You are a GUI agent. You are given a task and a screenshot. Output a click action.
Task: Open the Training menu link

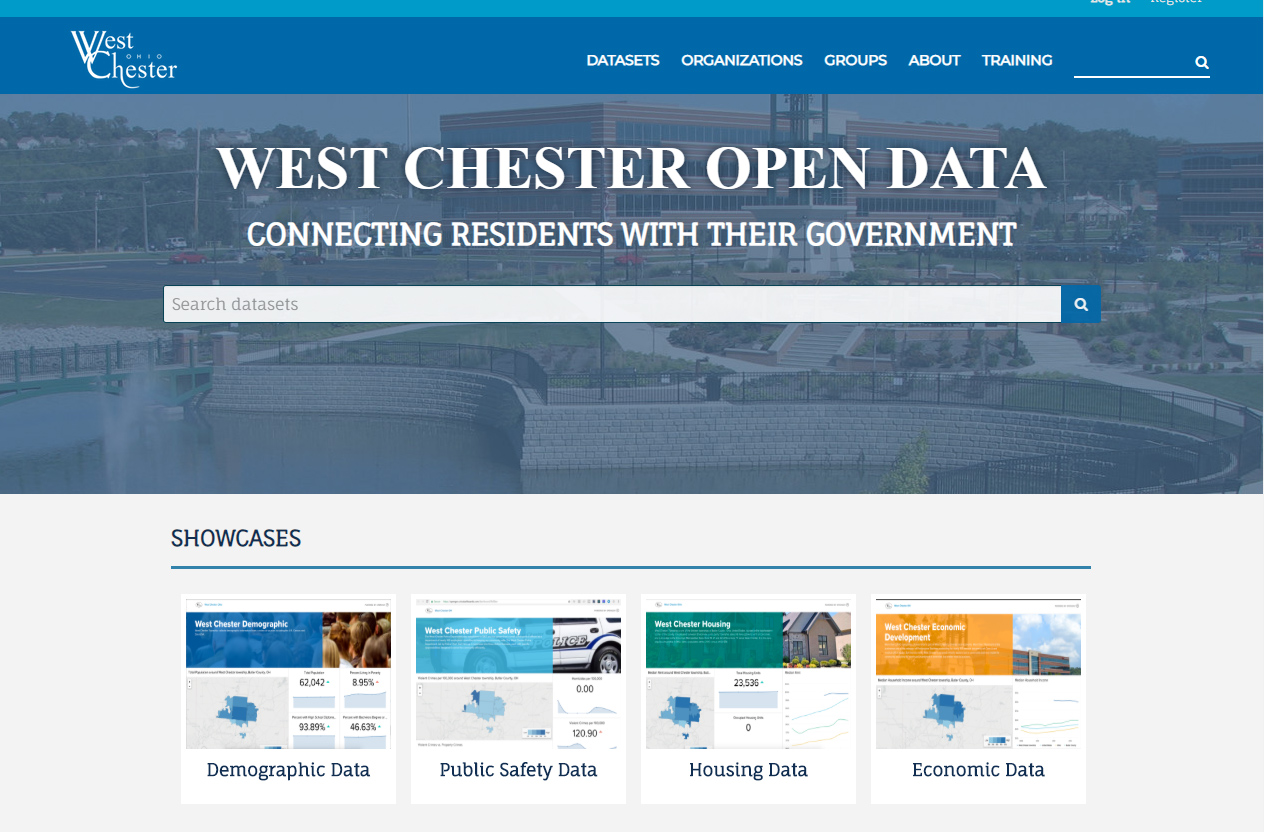click(x=1017, y=60)
